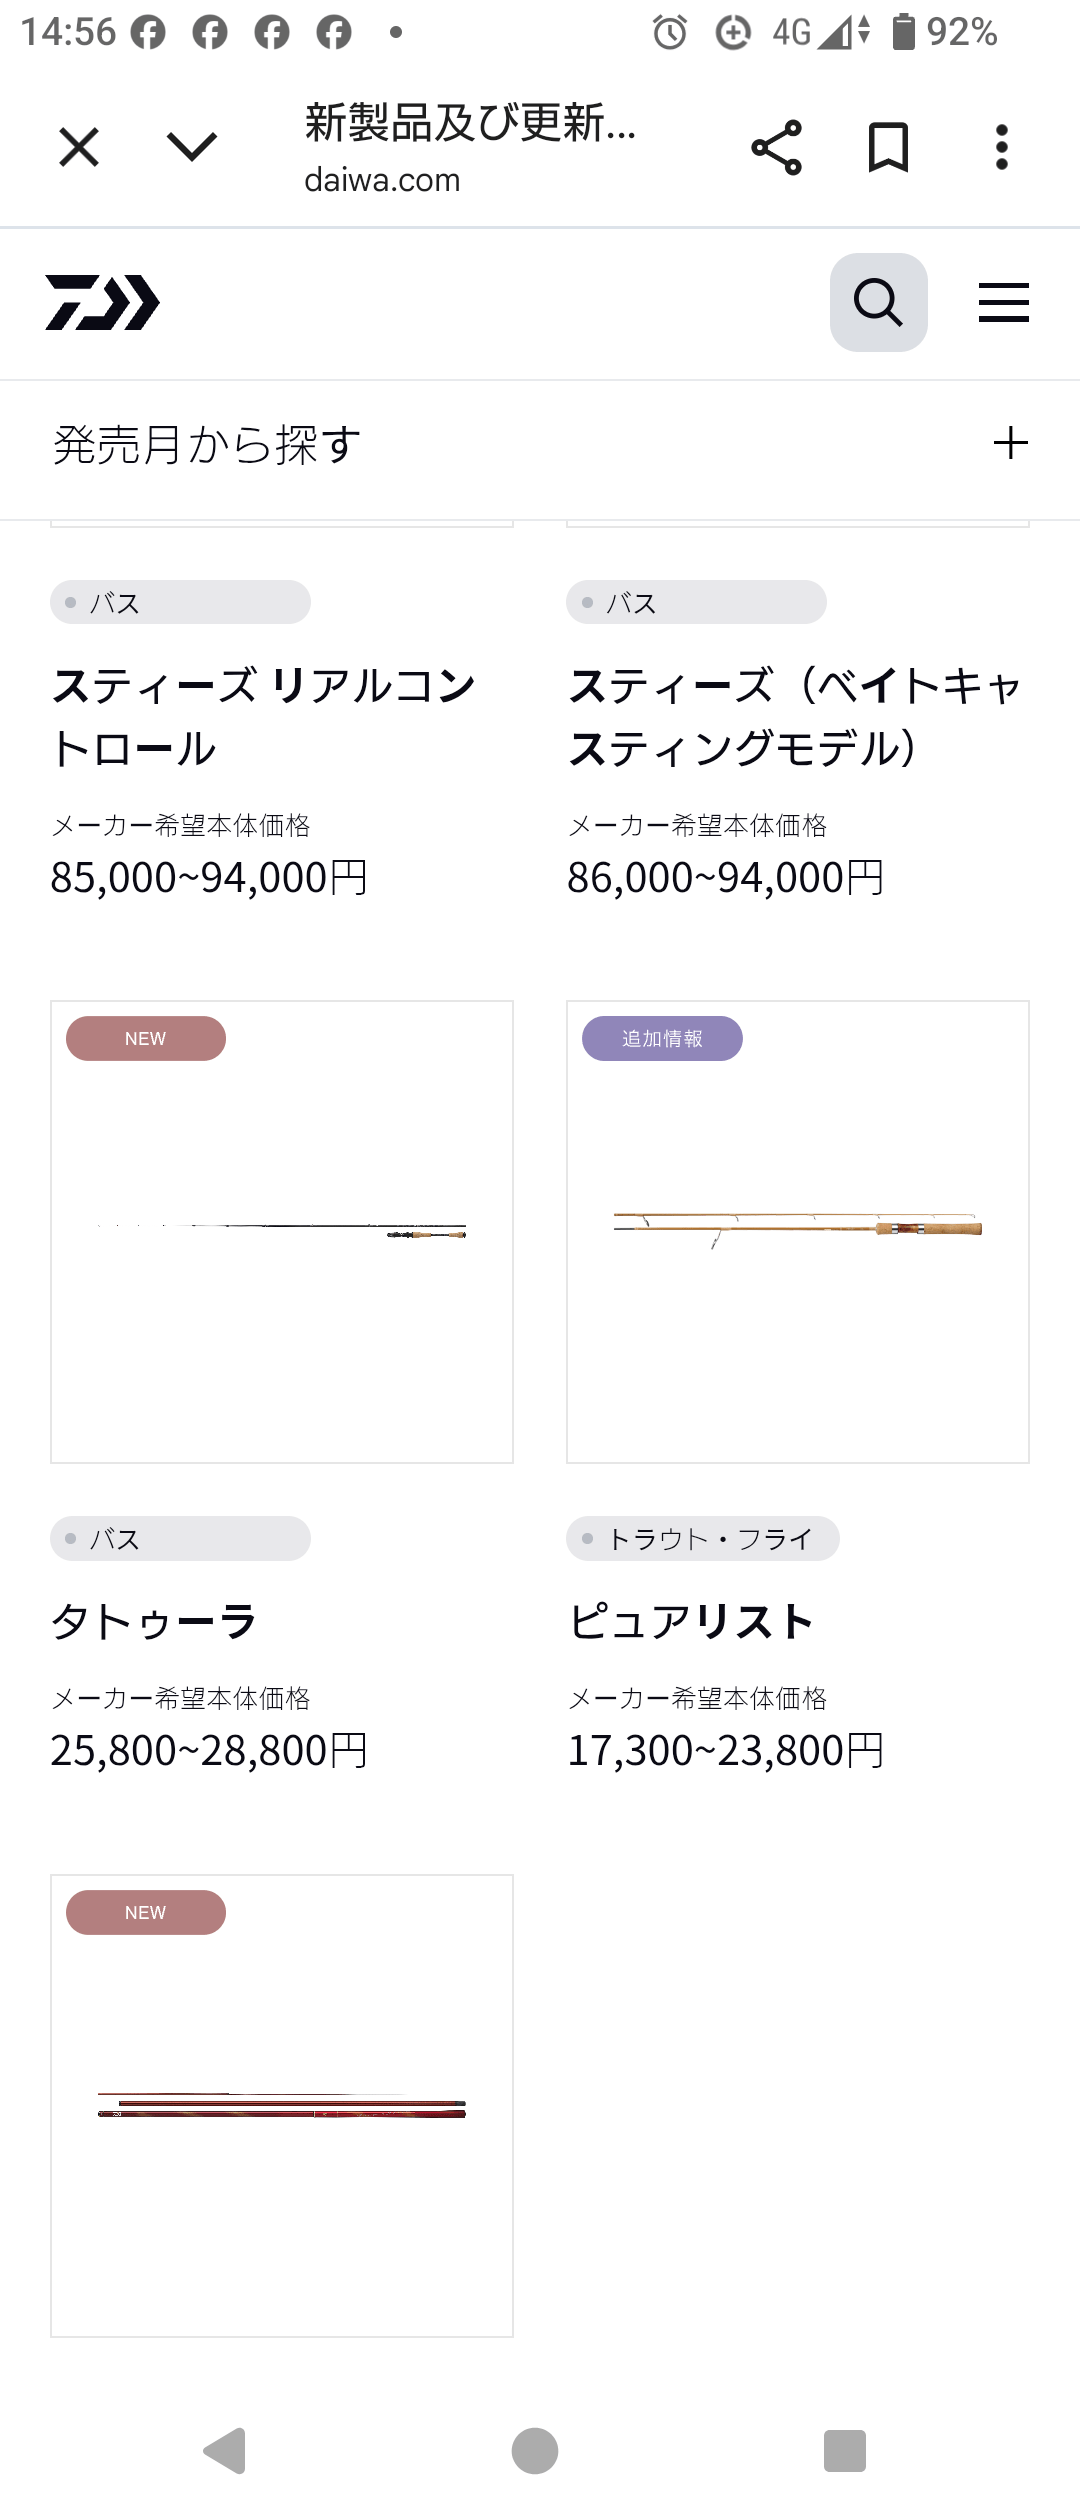The image size is (1080, 2520).
Task: Expand the browser tab dropdown chevron
Action: tap(191, 148)
